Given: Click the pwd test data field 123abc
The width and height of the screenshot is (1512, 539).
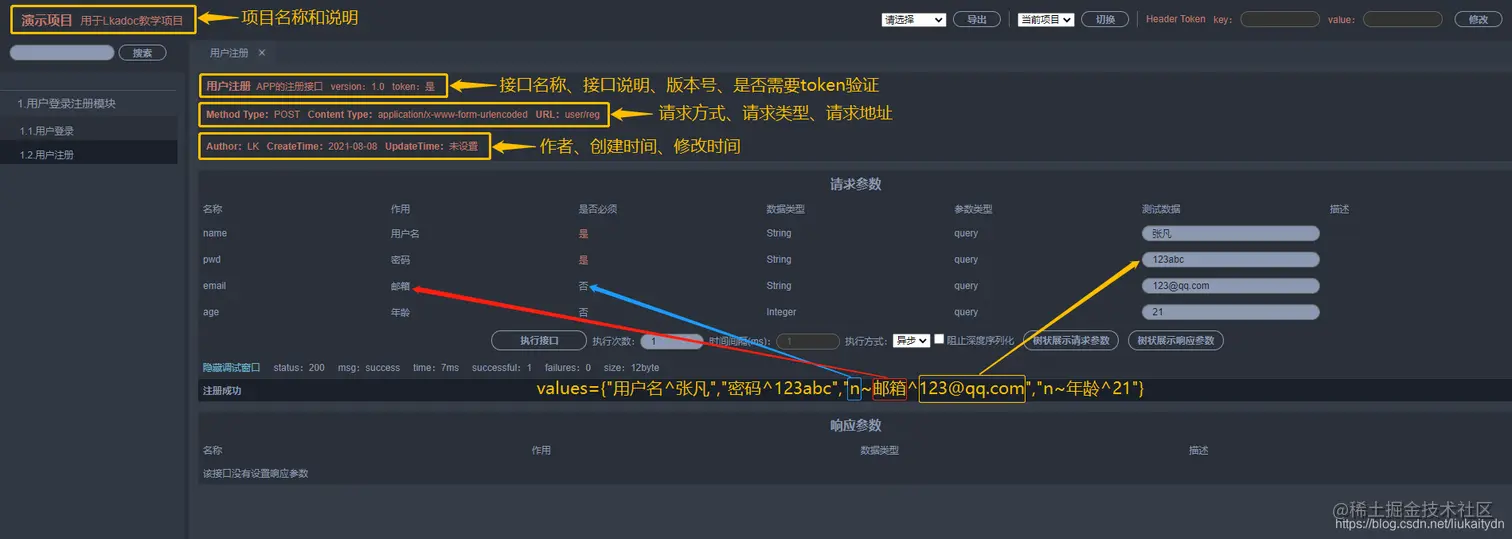Looking at the screenshot, I should [1230, 260].
